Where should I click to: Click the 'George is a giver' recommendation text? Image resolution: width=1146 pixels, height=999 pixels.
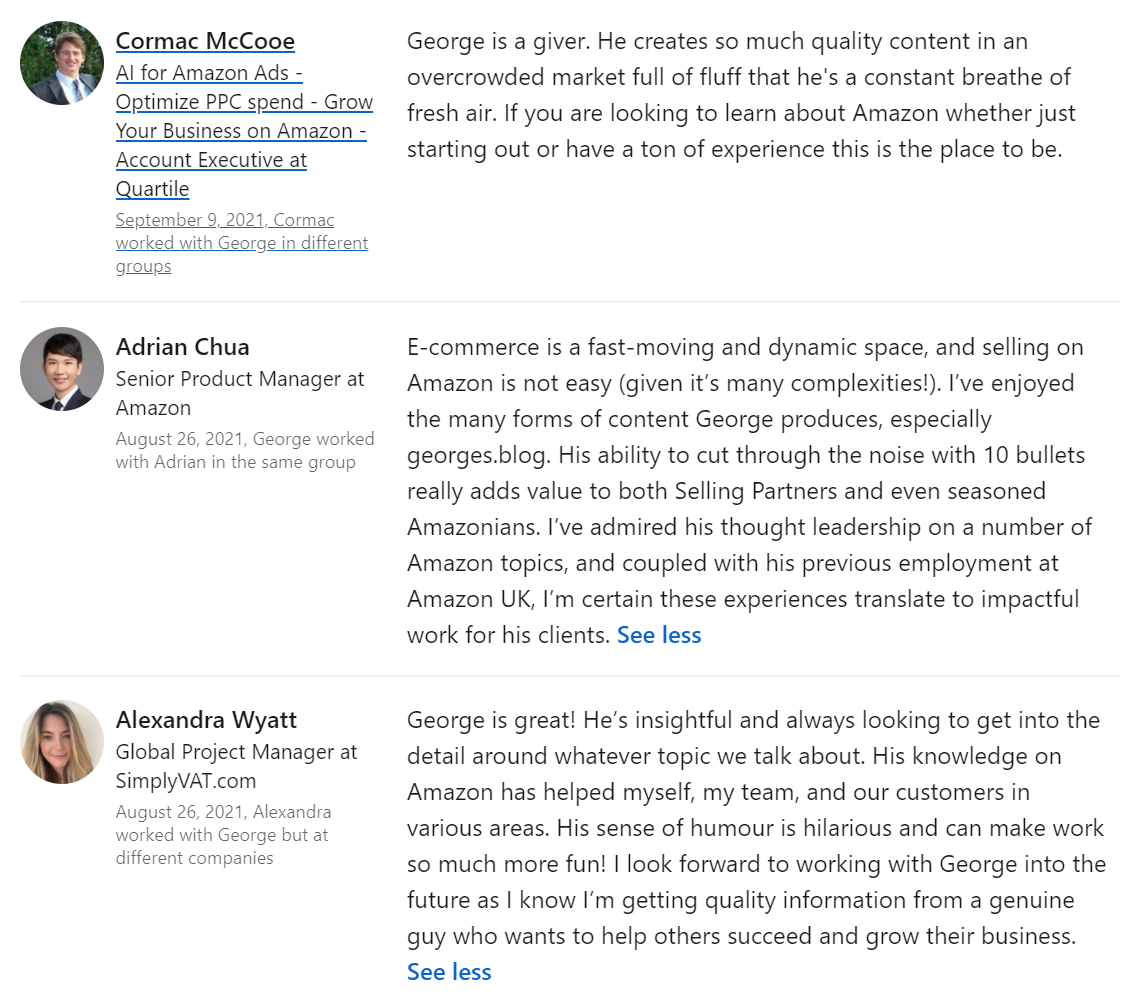point(740,95)
